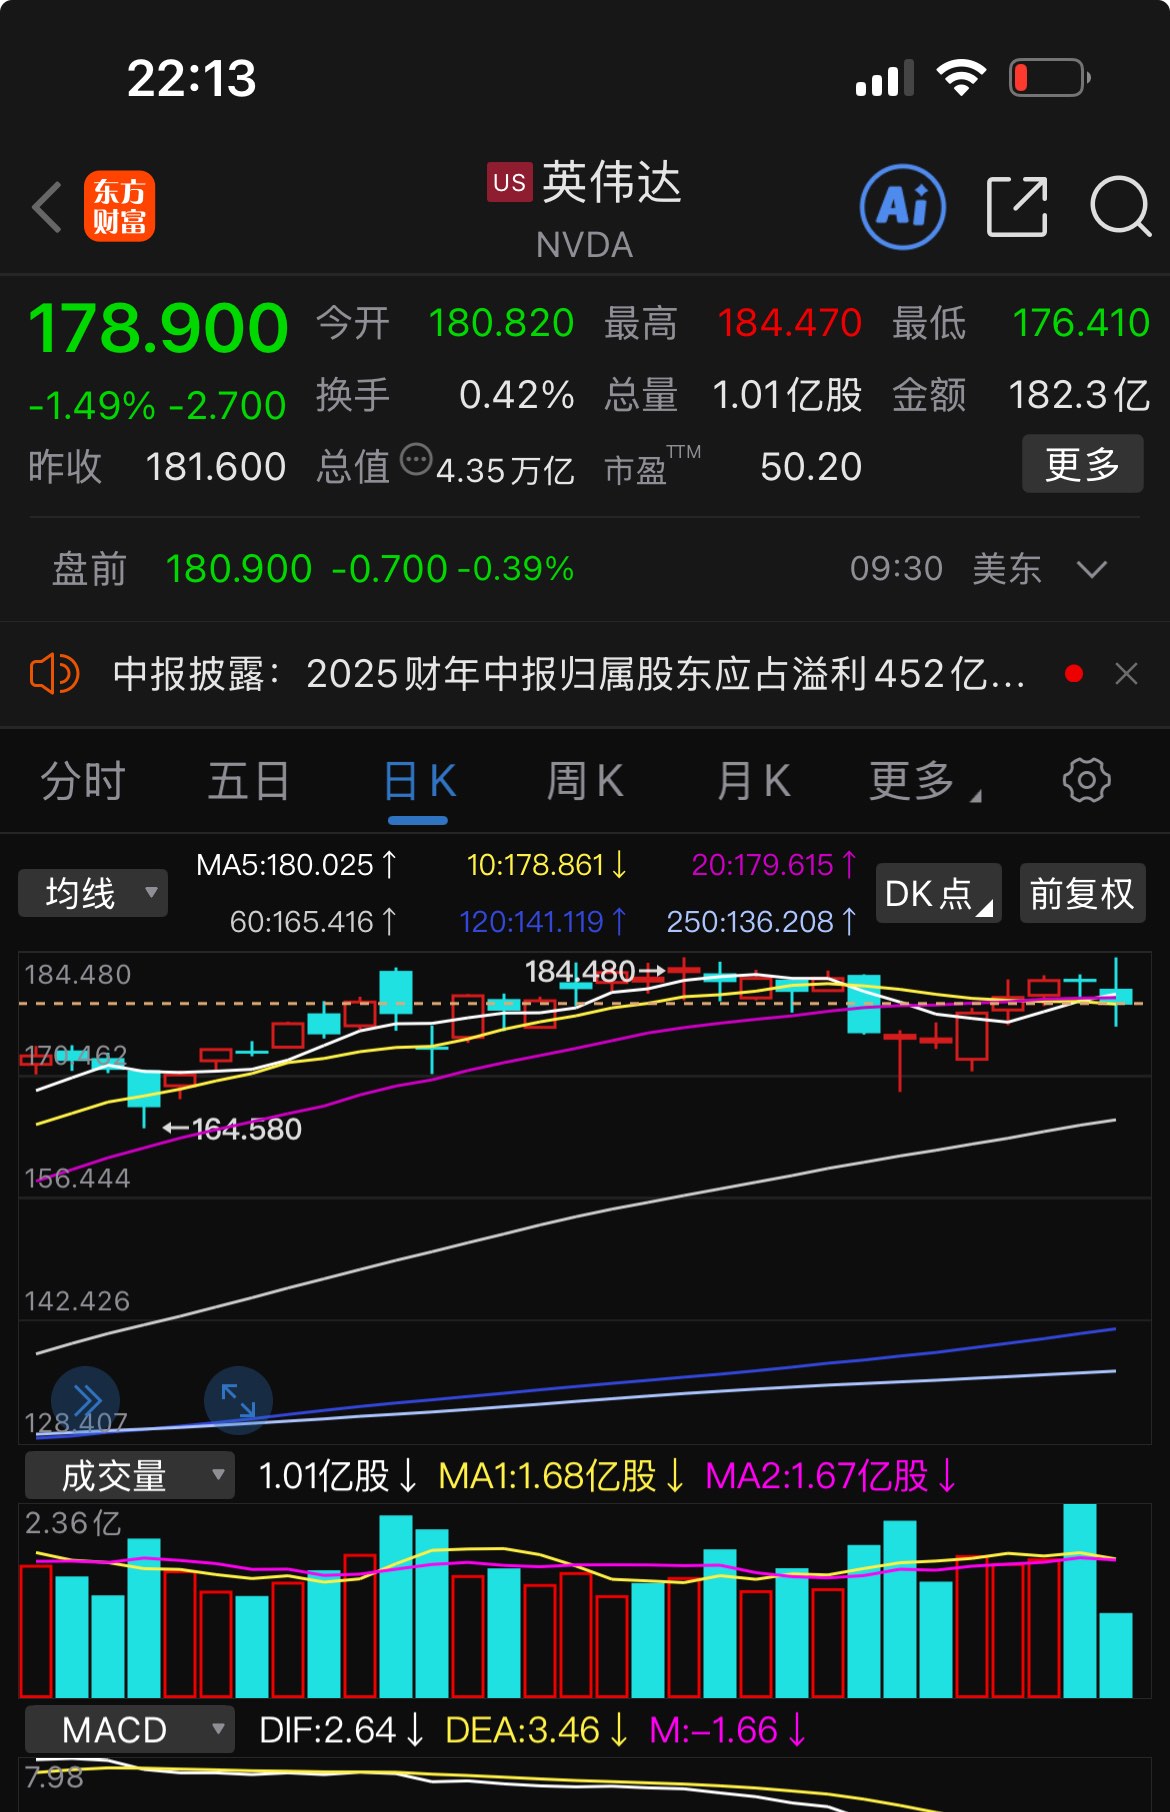Select the 日K tab
This screenshot has width=1170, height=1812.
pyautogui.click(x=420, y=781)
